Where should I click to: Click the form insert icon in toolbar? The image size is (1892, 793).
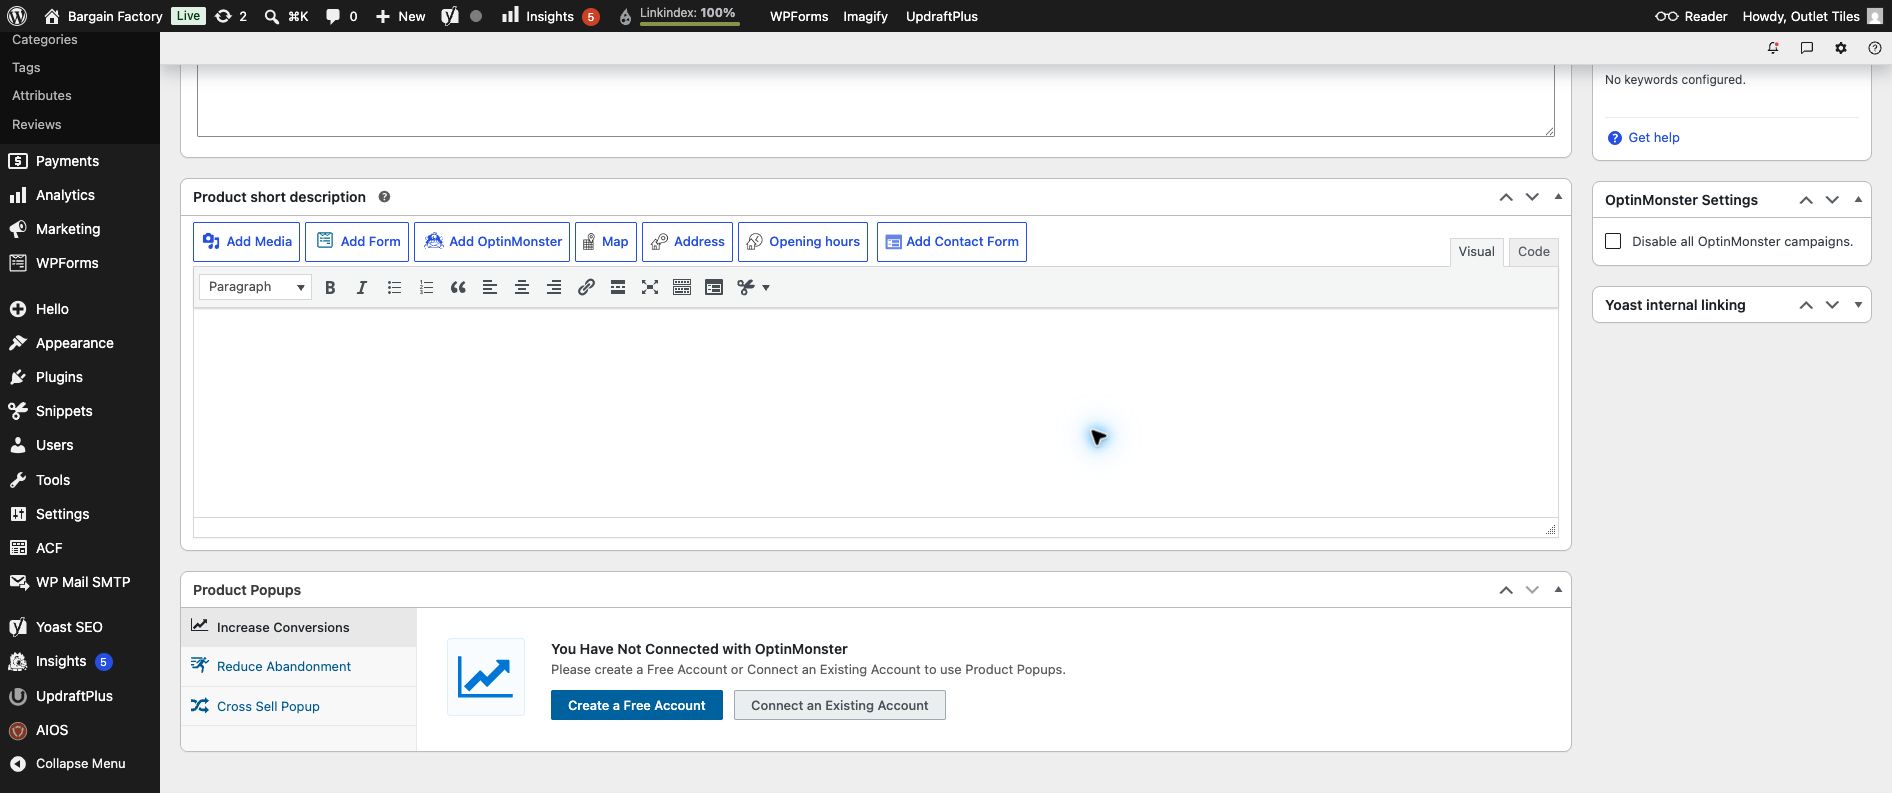click(714, 287)
